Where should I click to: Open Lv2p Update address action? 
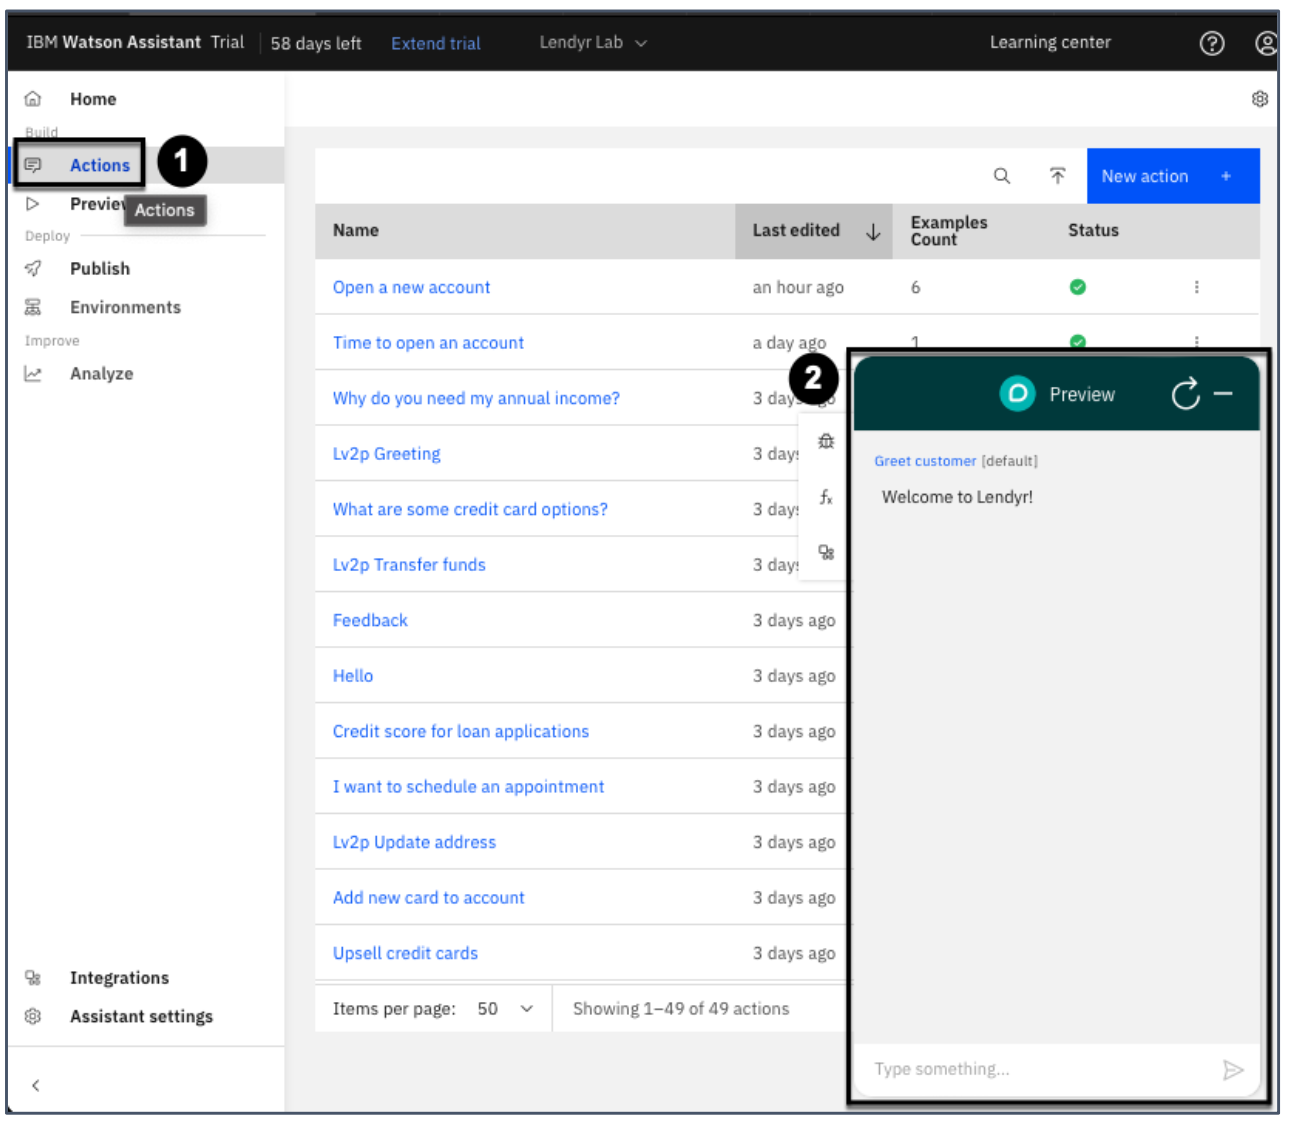pyautogui.click(x=414, y=842)
